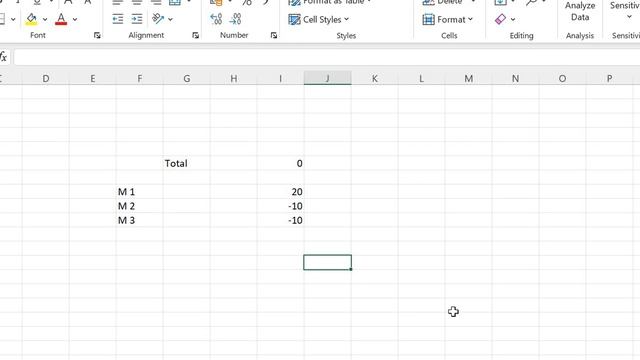The image size is (640, 360).
Task: Open the Clear dropdown arrow
Action: (513, 19)
